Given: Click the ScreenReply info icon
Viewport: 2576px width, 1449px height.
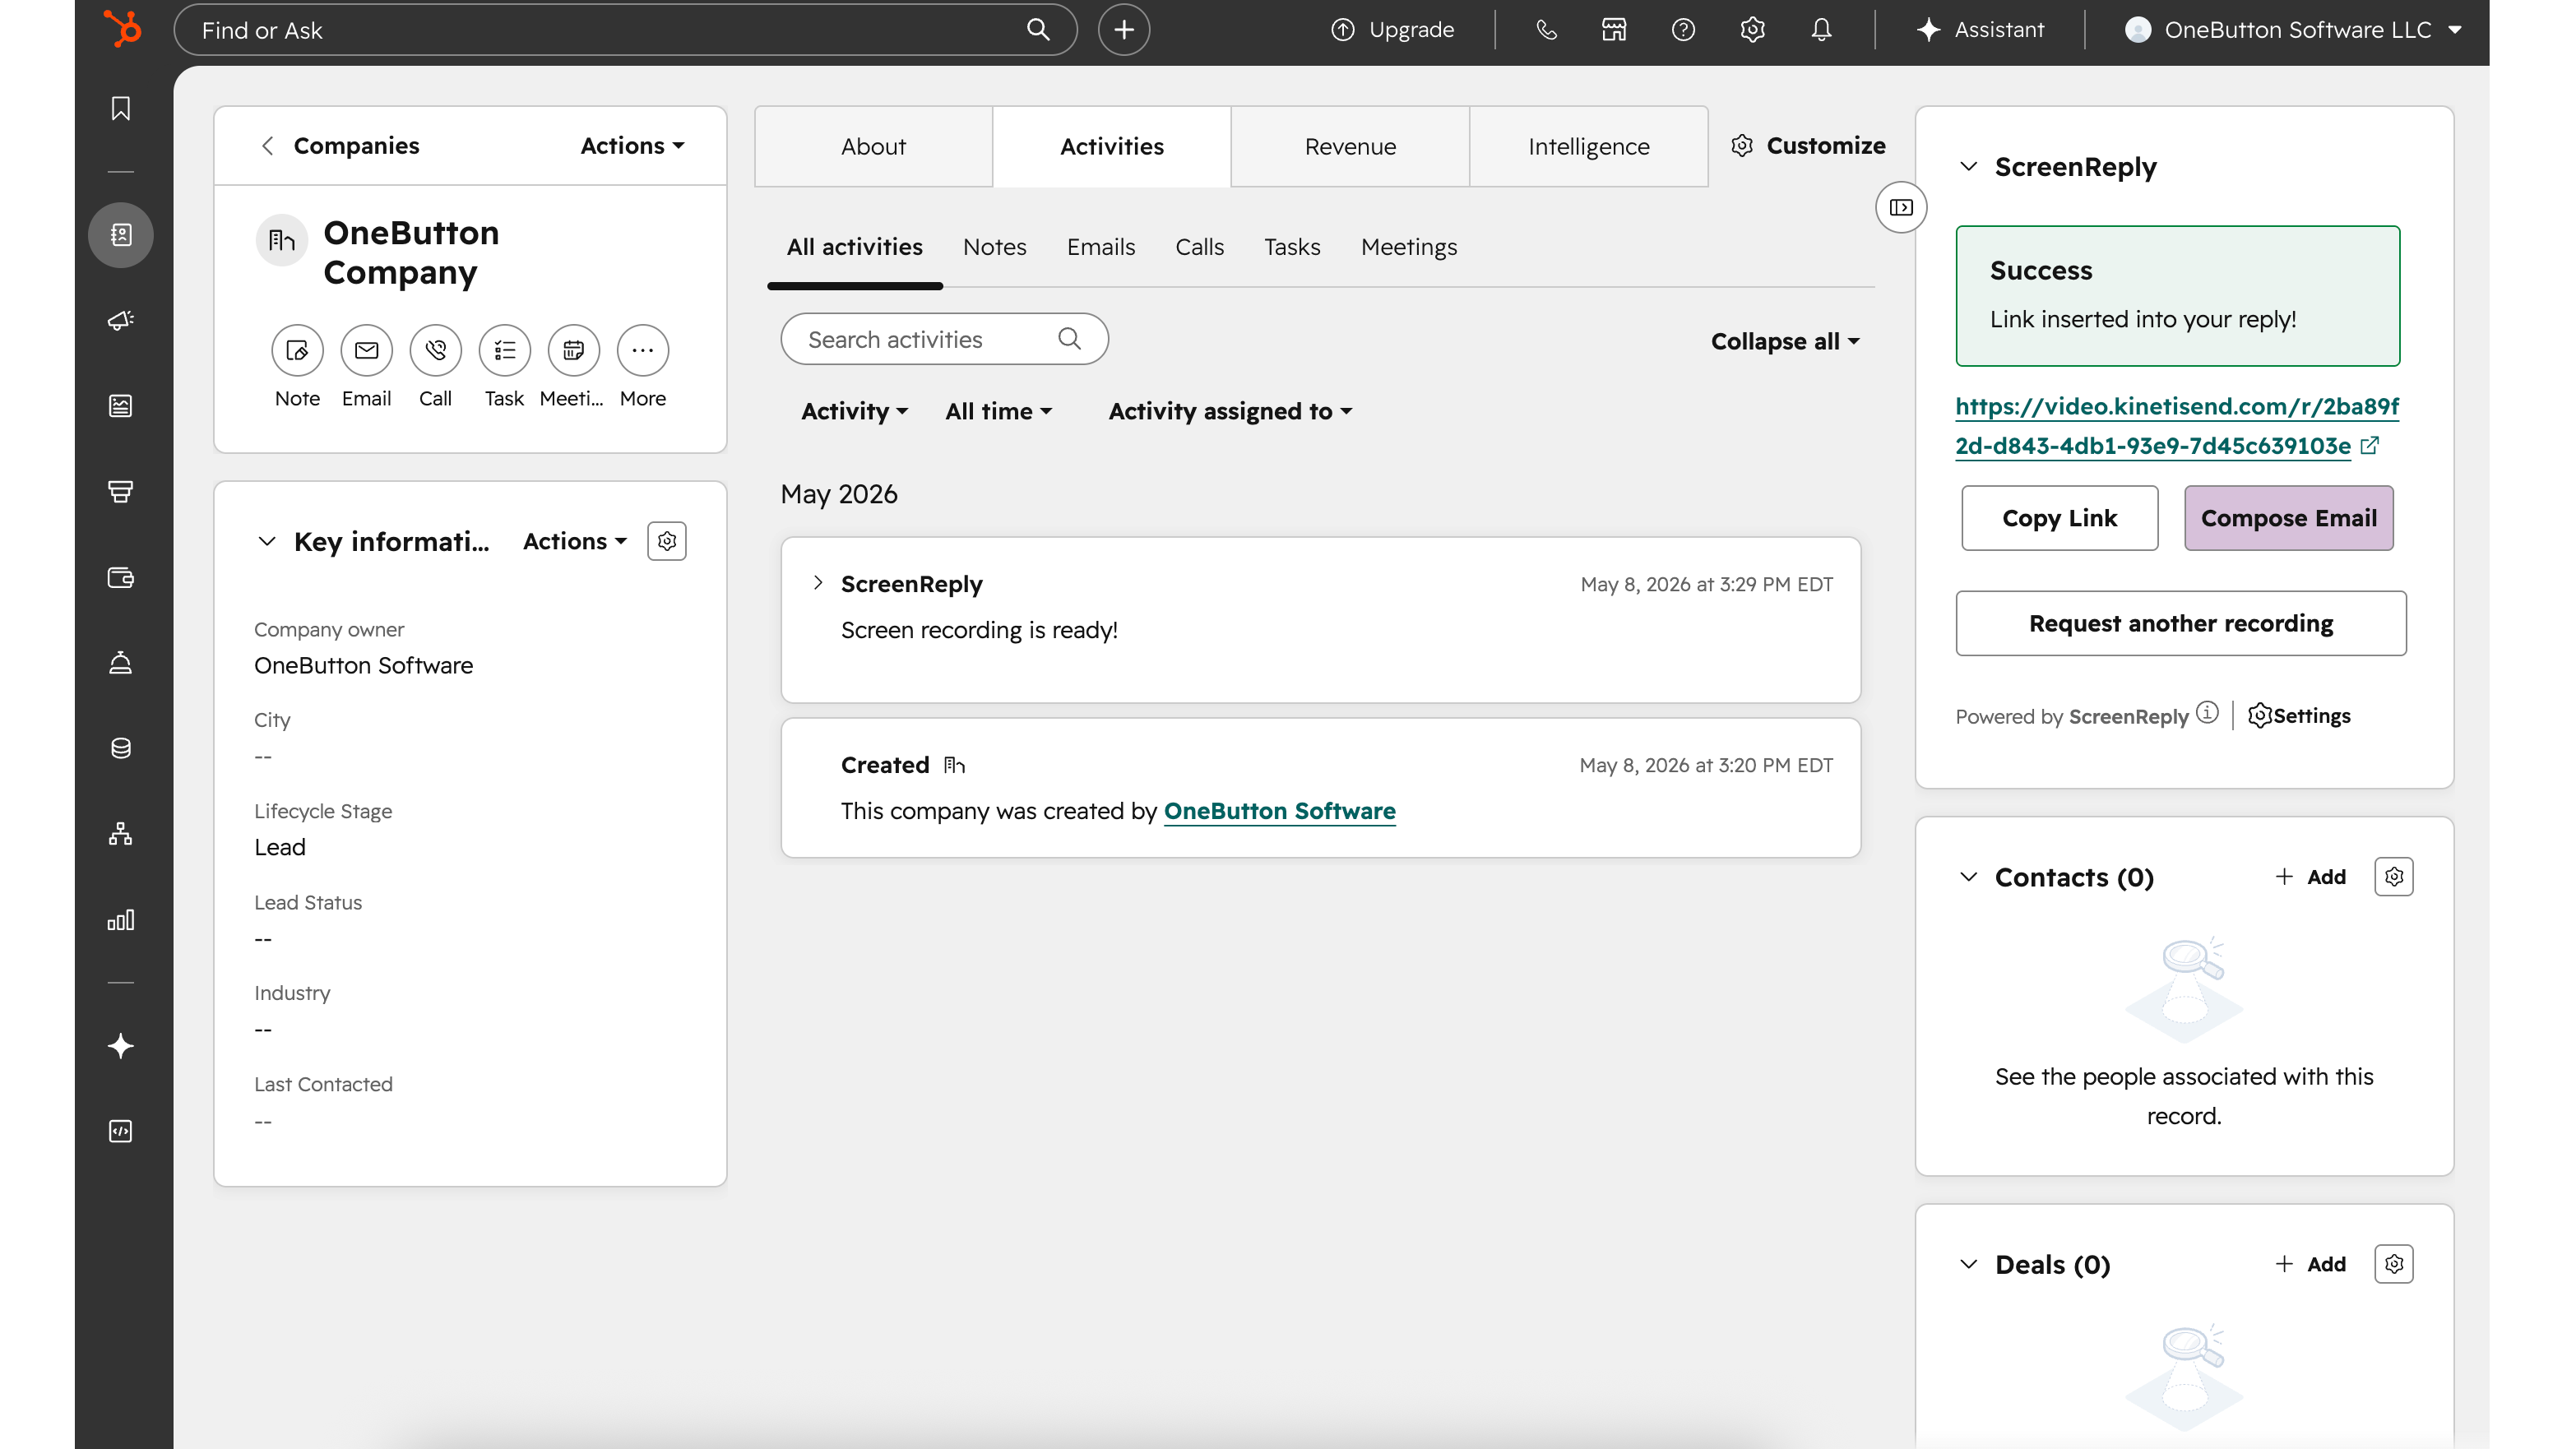Looking at the screenshot, I should tap(2207, 713).
